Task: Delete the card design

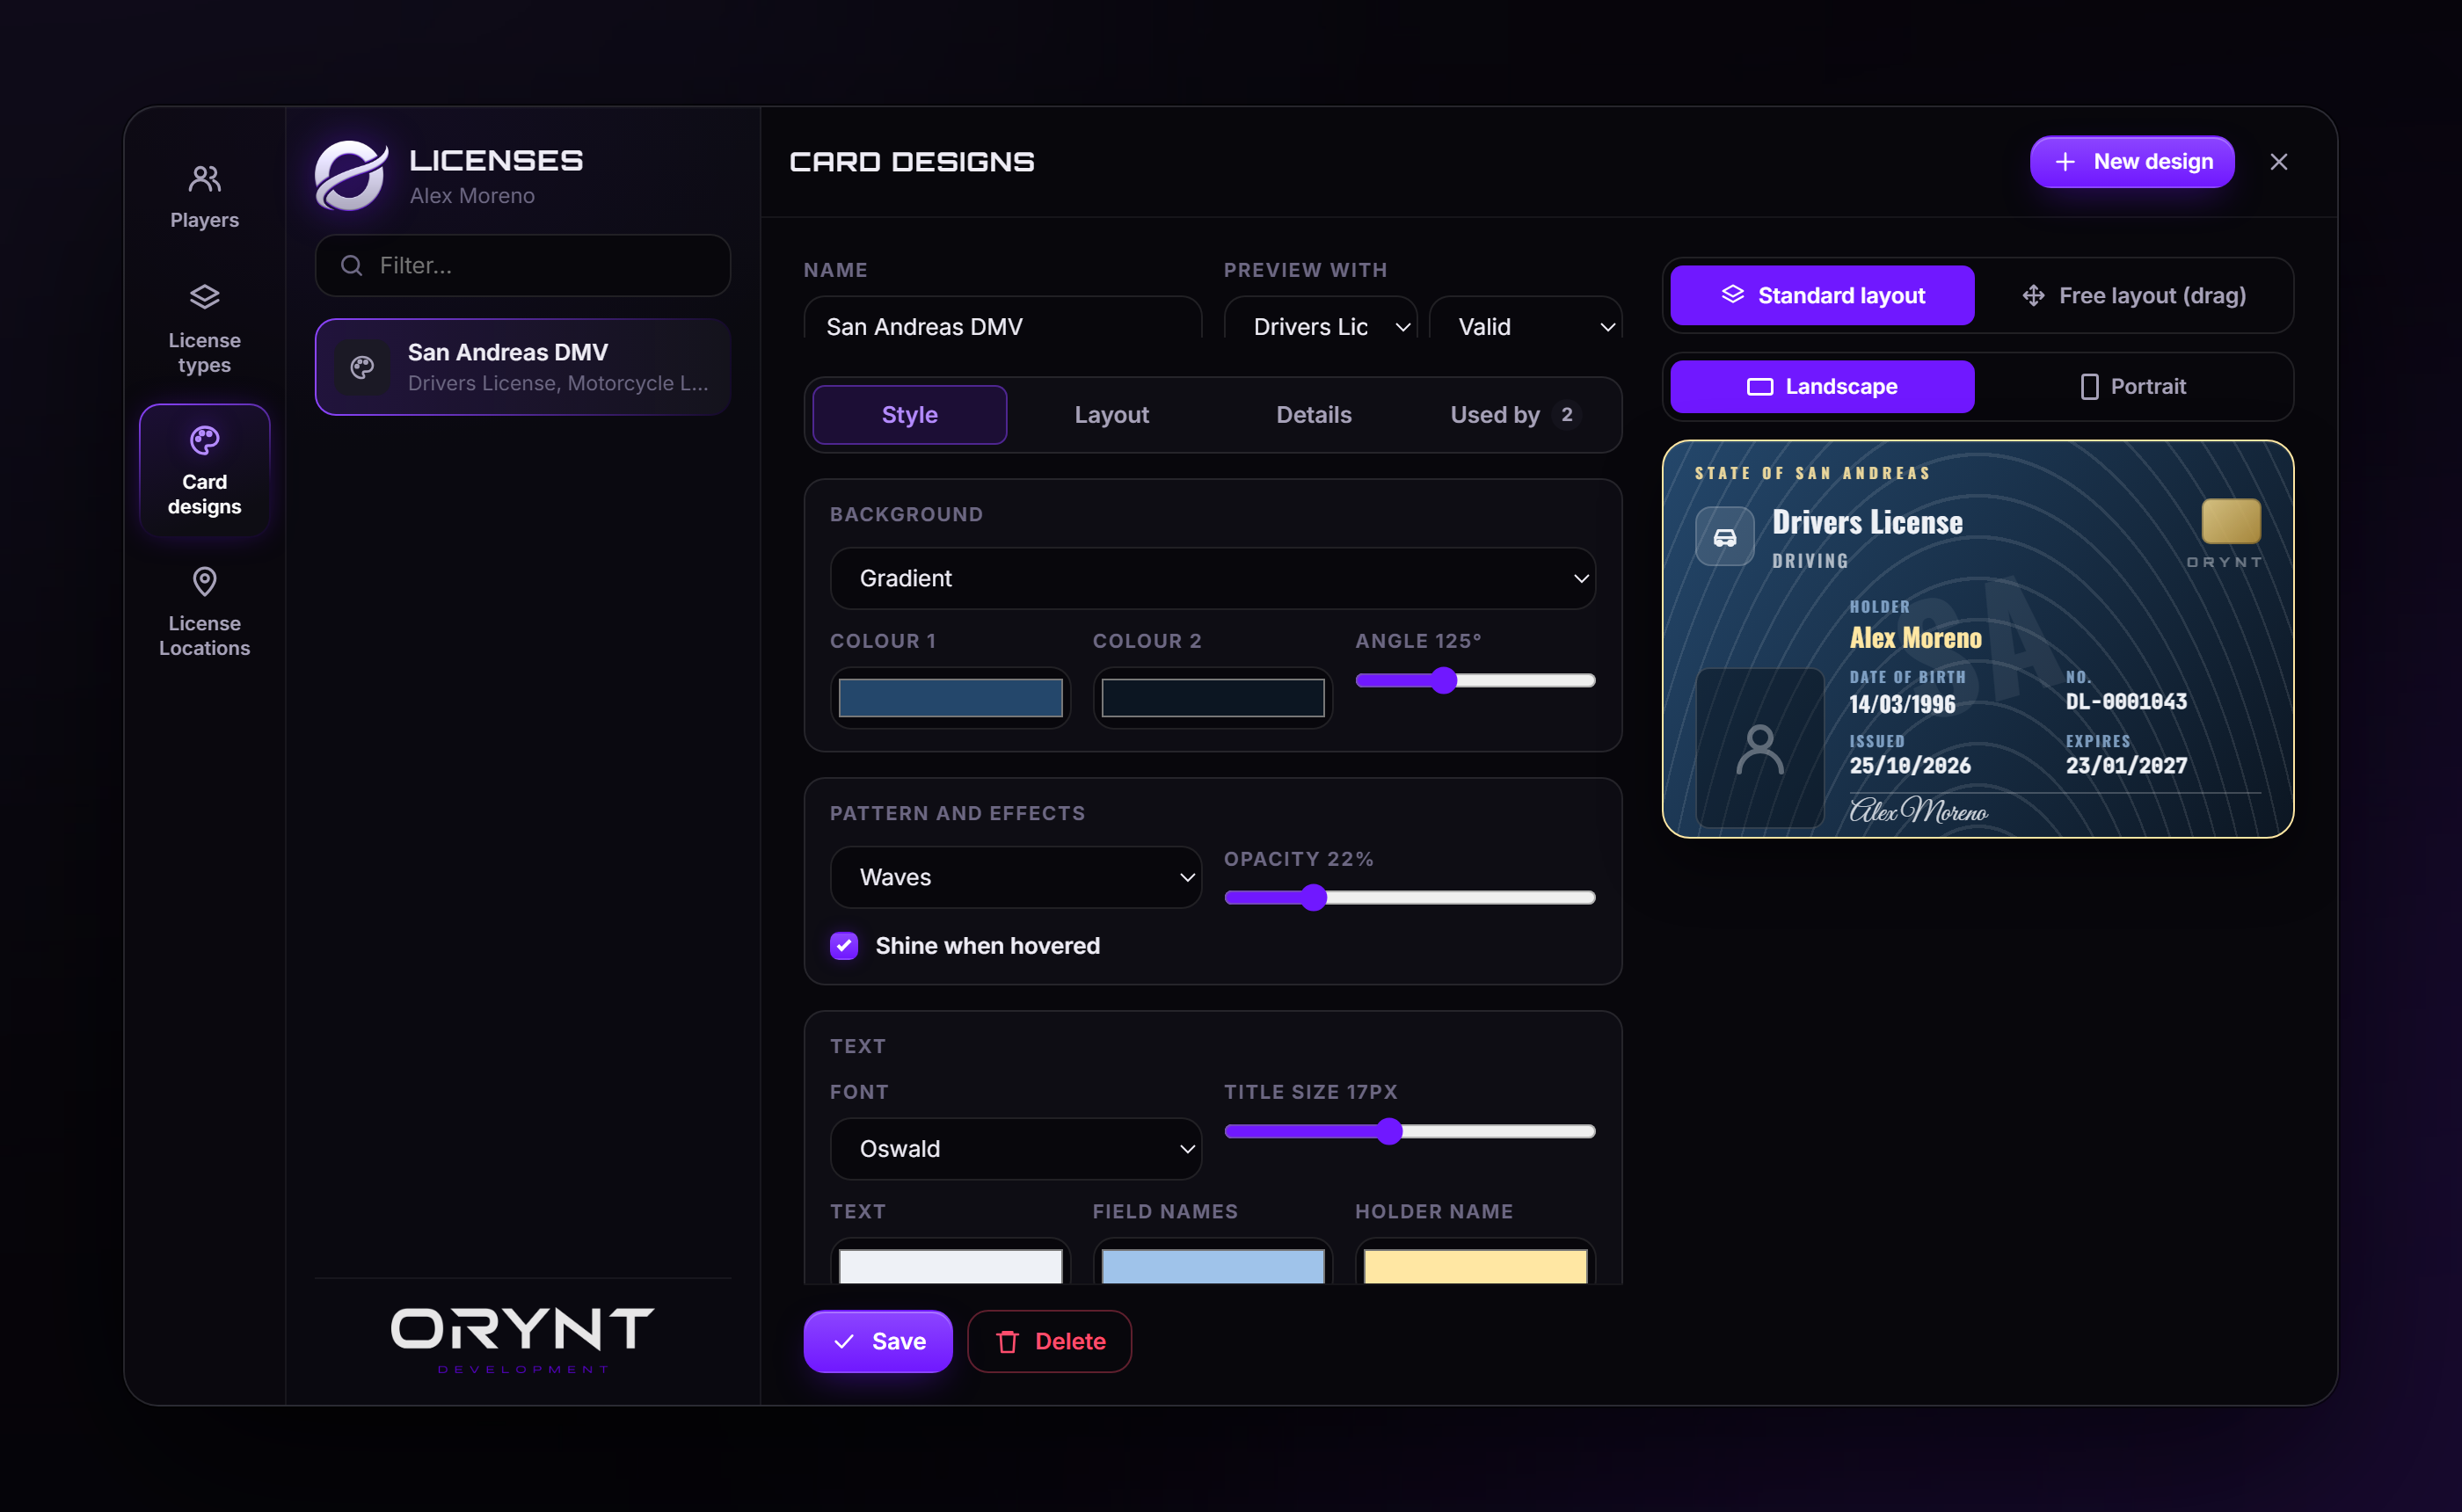Action: tap(1049, 1341)
